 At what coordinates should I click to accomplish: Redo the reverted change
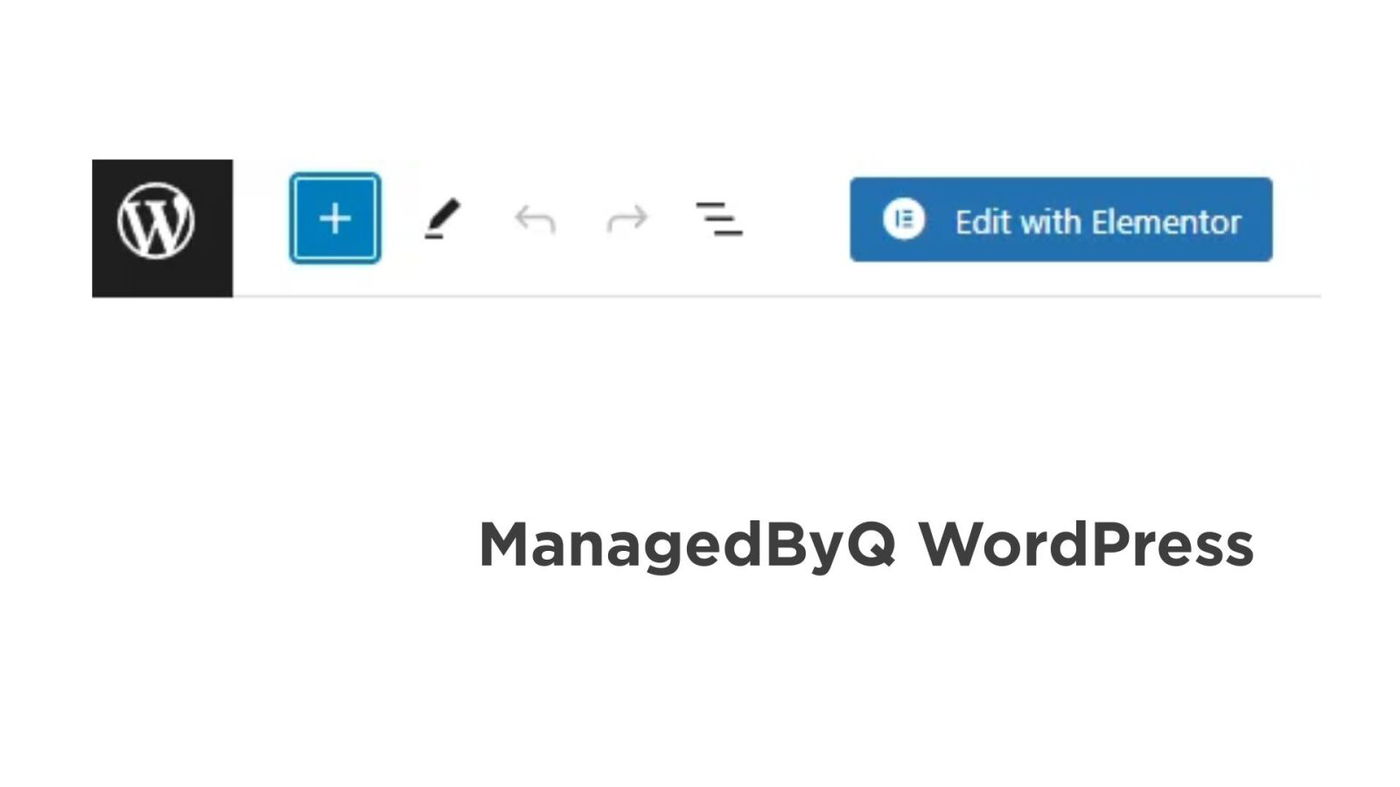[x=627, y=219]
